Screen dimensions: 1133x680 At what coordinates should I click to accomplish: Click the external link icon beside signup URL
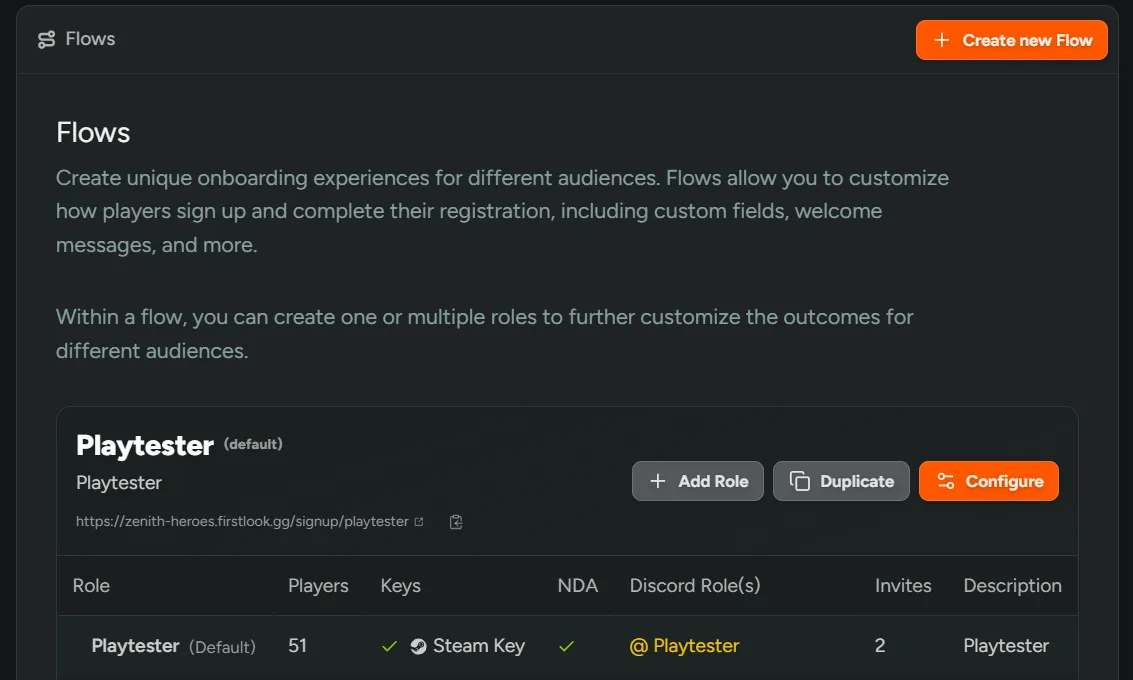point(419,521)
